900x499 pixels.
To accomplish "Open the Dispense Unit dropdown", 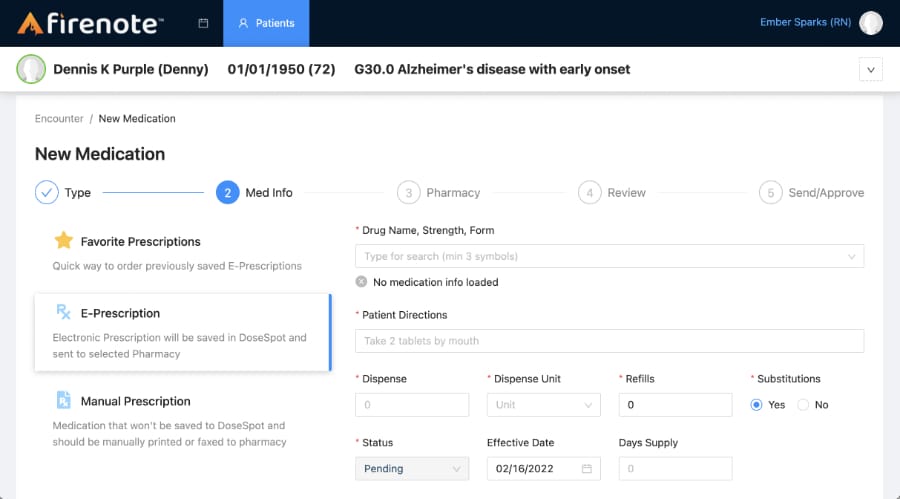I will [544, 405].
